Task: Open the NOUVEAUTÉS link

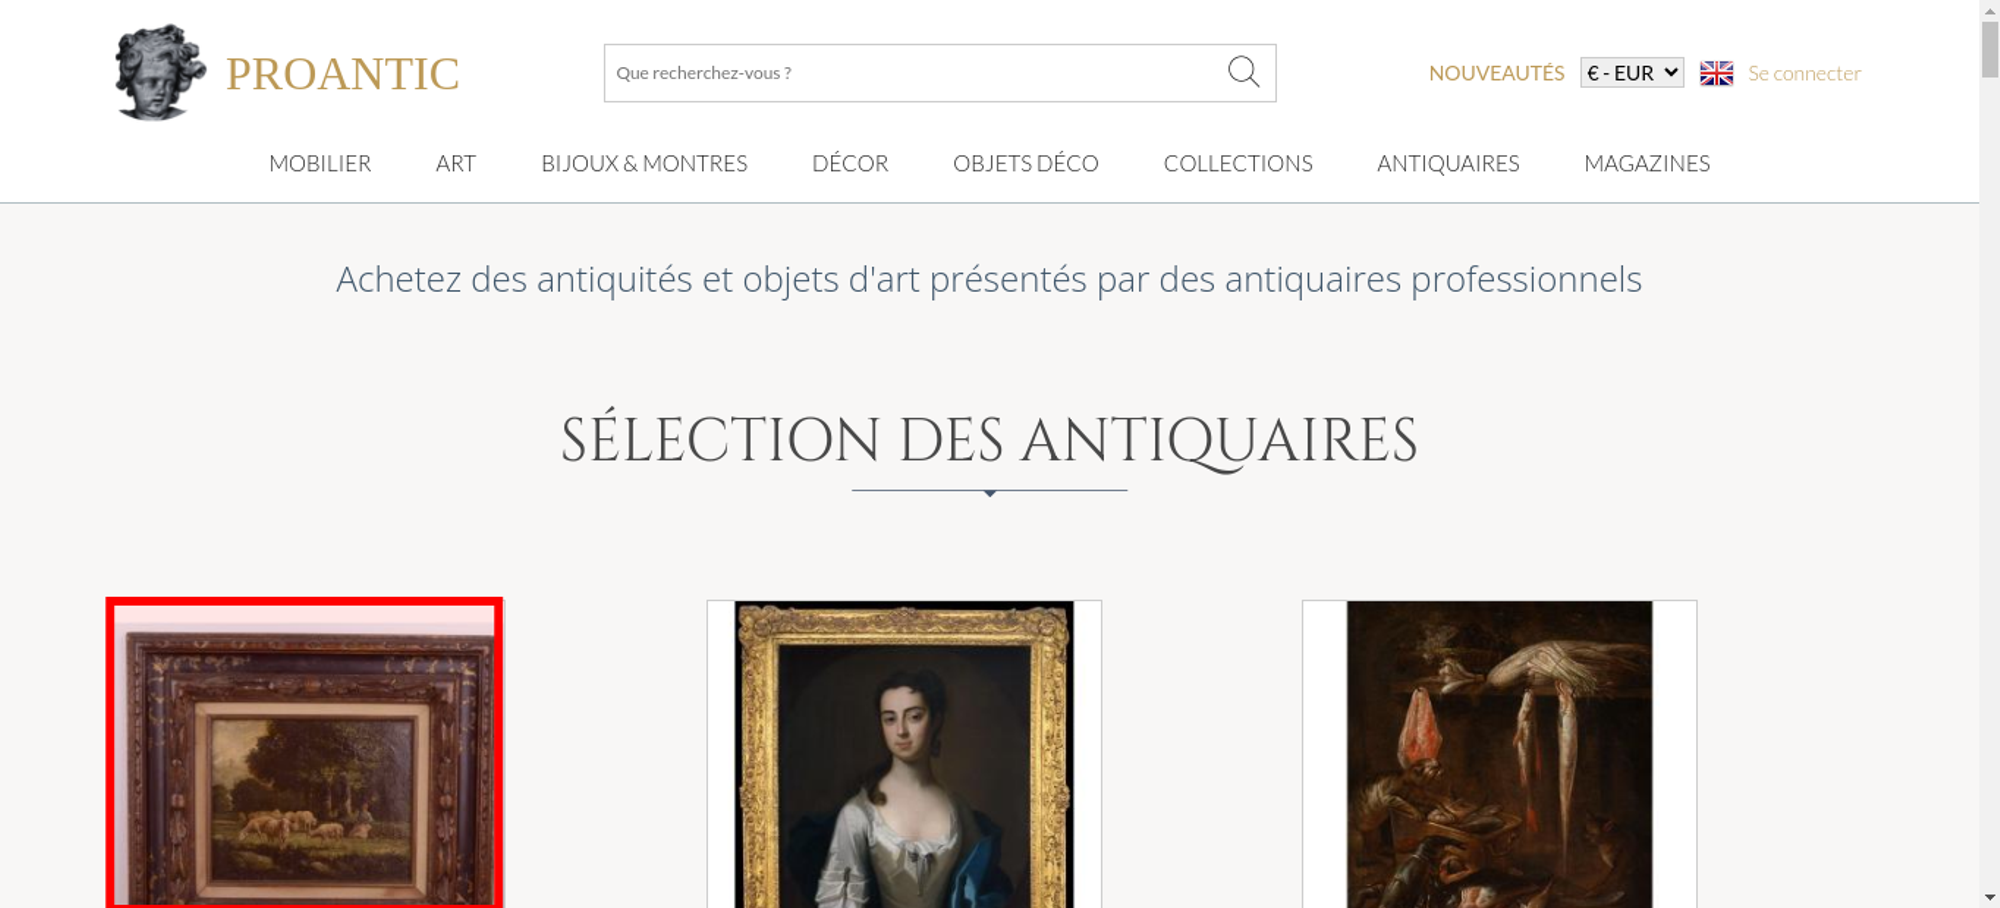Action: pyautogui.click(x=1496, y=73)
